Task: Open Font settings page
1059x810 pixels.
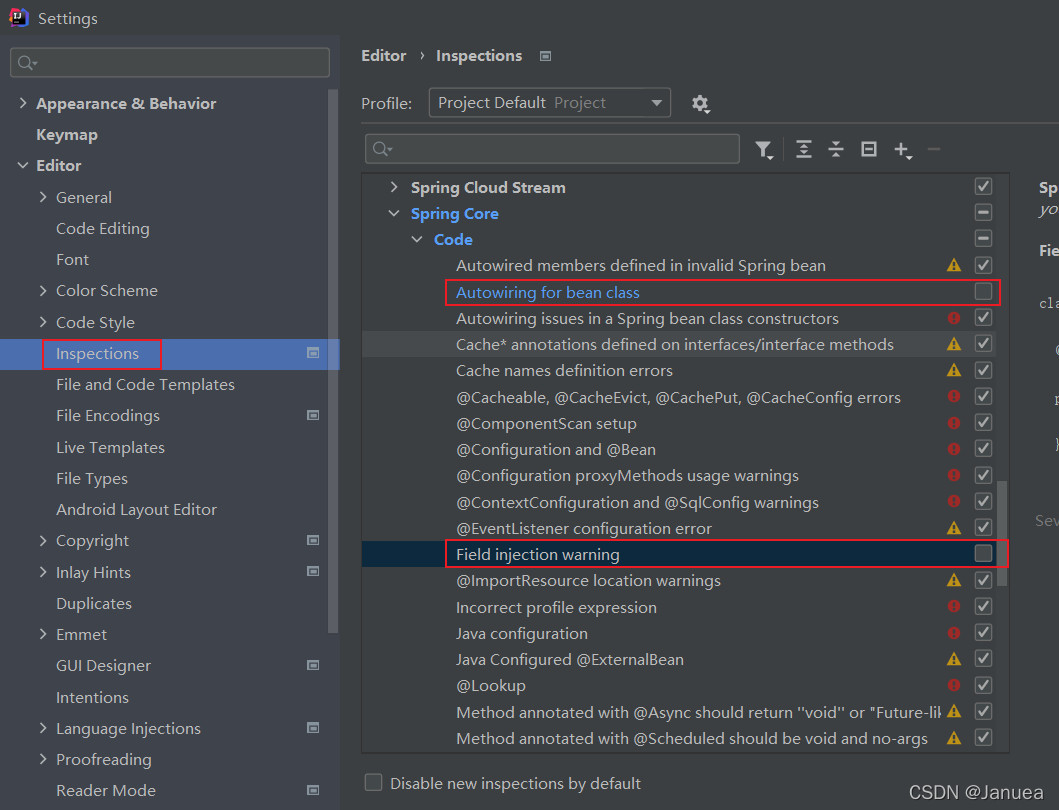Action: [x=72, y=259]
